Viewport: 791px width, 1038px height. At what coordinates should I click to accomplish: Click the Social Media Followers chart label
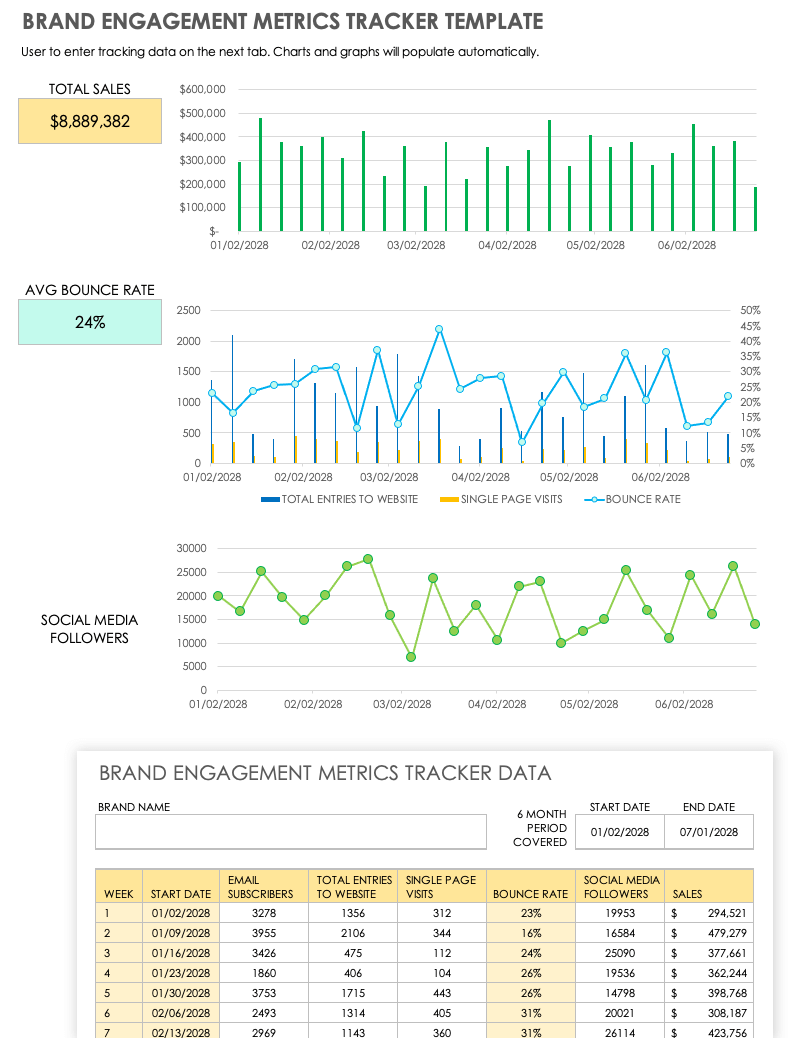(x=89, y=629)
